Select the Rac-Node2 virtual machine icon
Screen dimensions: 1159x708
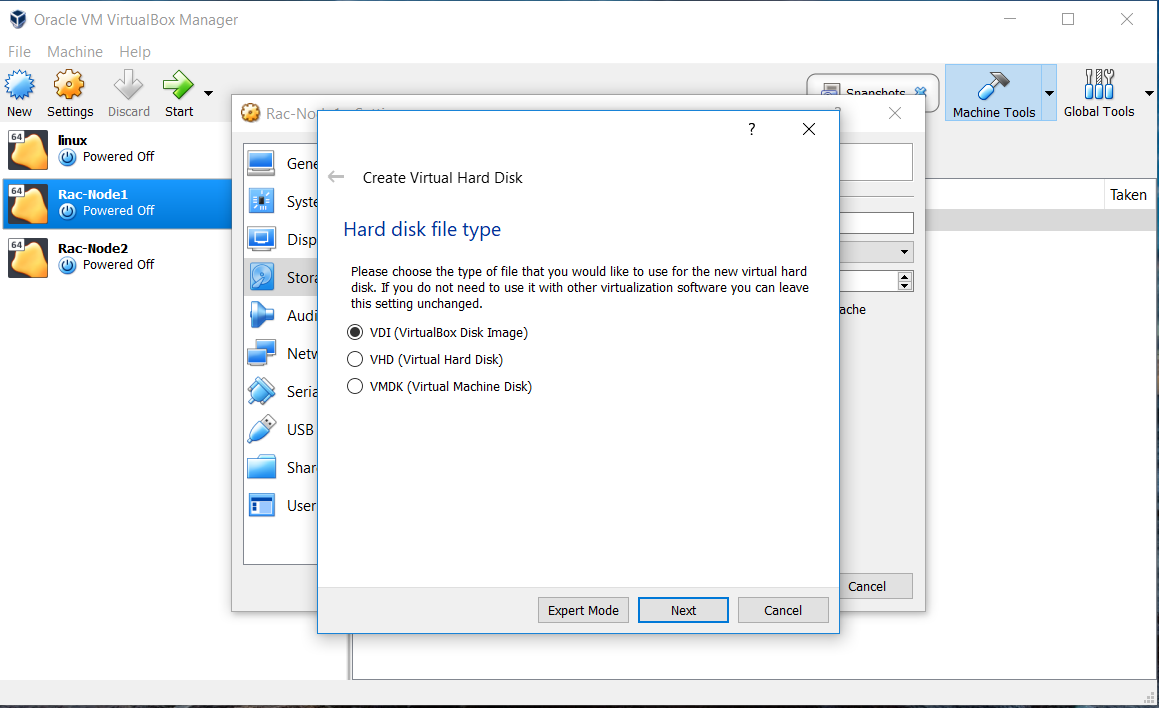click(x=28, y=257)
